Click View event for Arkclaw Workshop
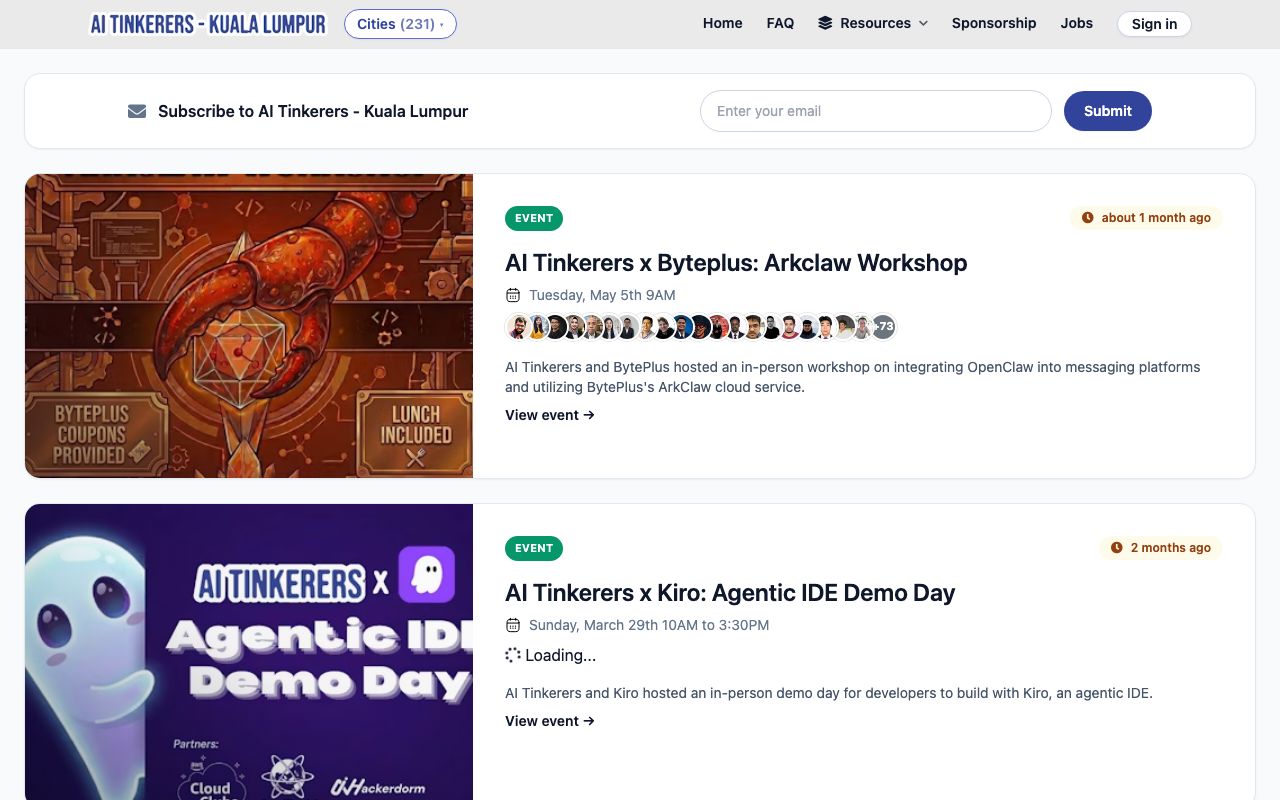 click(x=550, y=415)
